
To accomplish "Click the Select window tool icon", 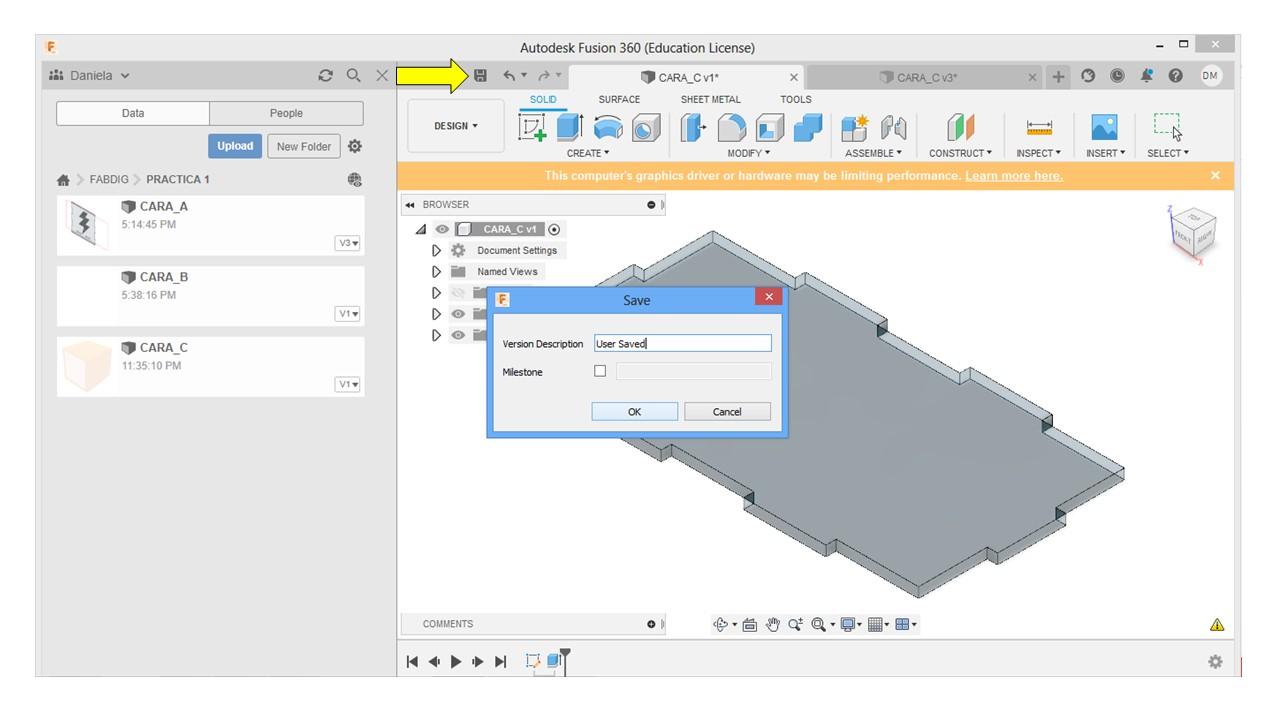I will coord(1168,127).
